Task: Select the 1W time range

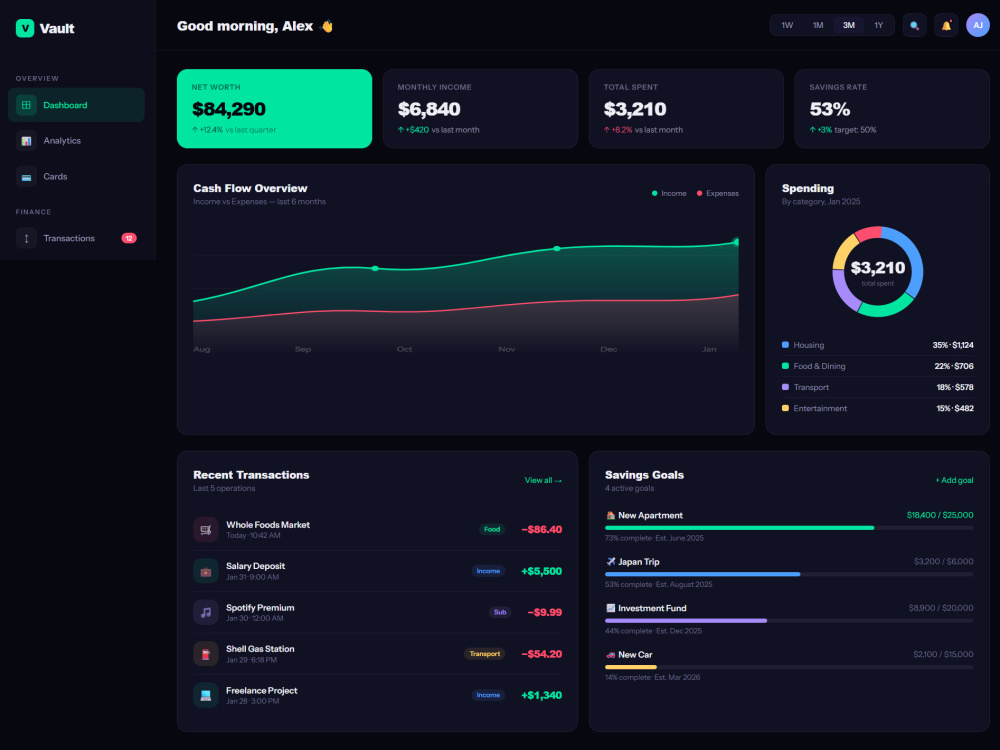Action: click(x=787, y=26)
